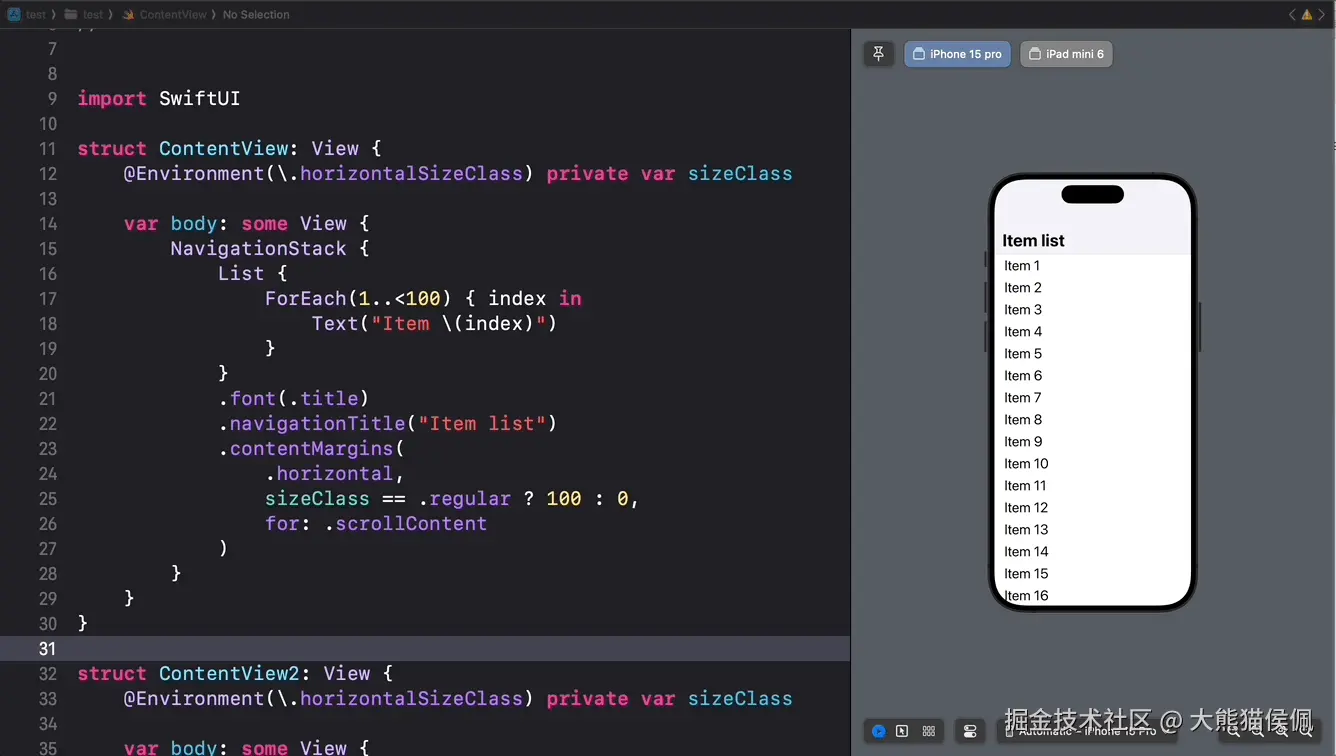Image resolution: width=1336 pixels, height=756 pixels.
Task: Click line number 22 in the gutter
Action: [47, 424]
